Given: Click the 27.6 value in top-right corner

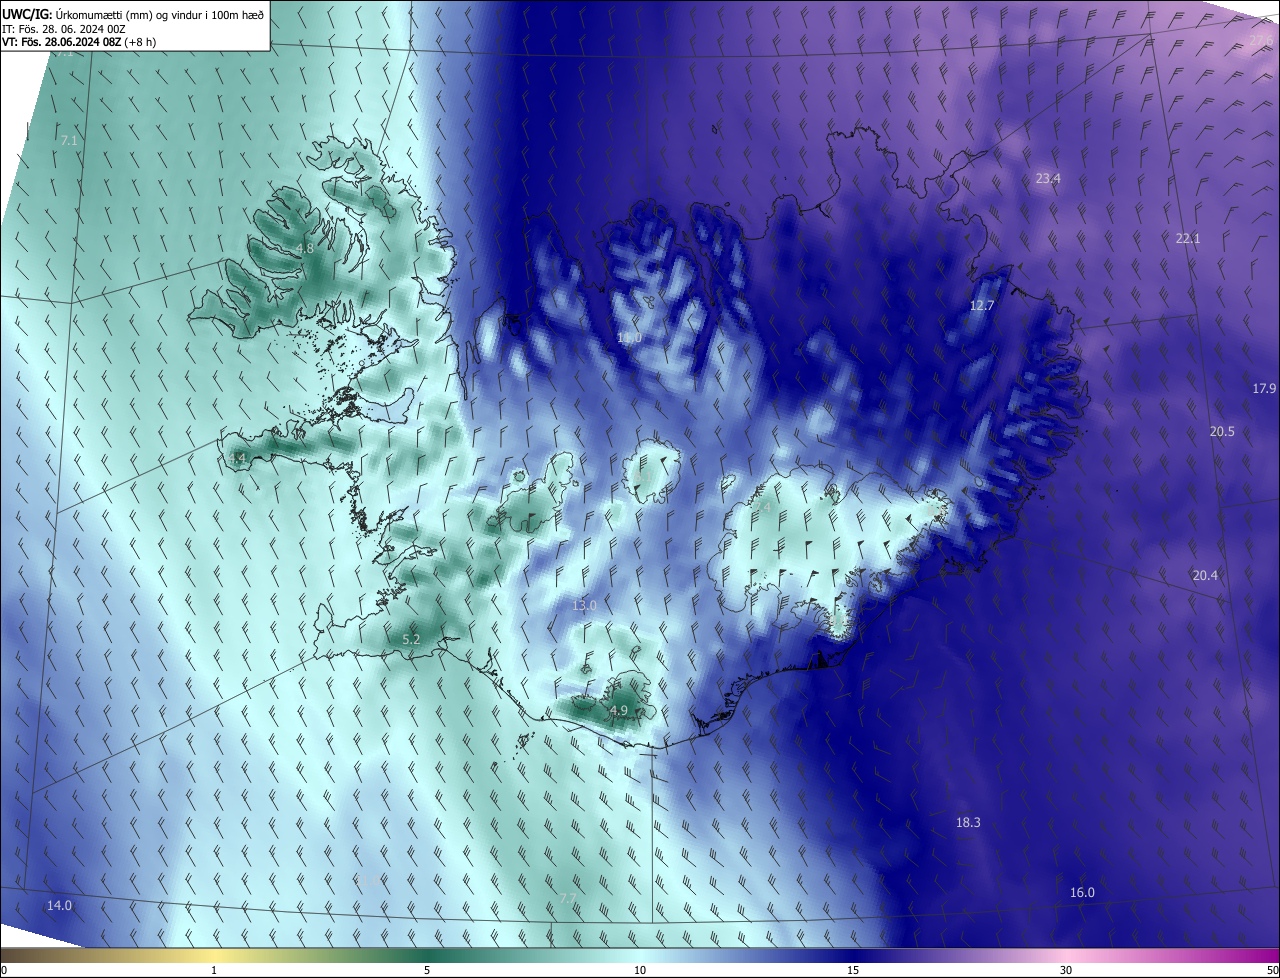Looking at the screenshot, I should [x=1261, y=40].
